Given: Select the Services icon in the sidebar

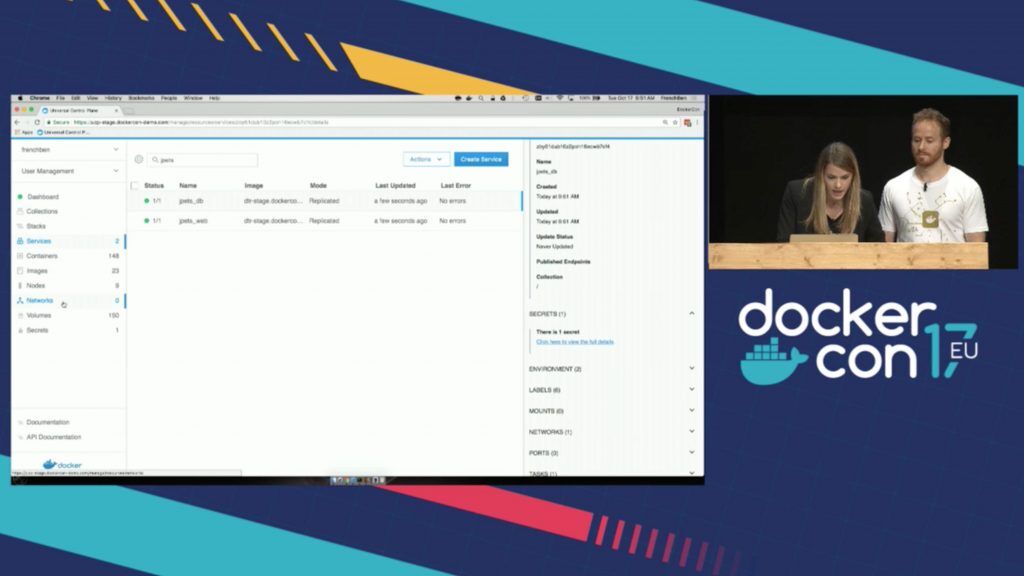Looking at the screenshot, I should click(20, 241).
